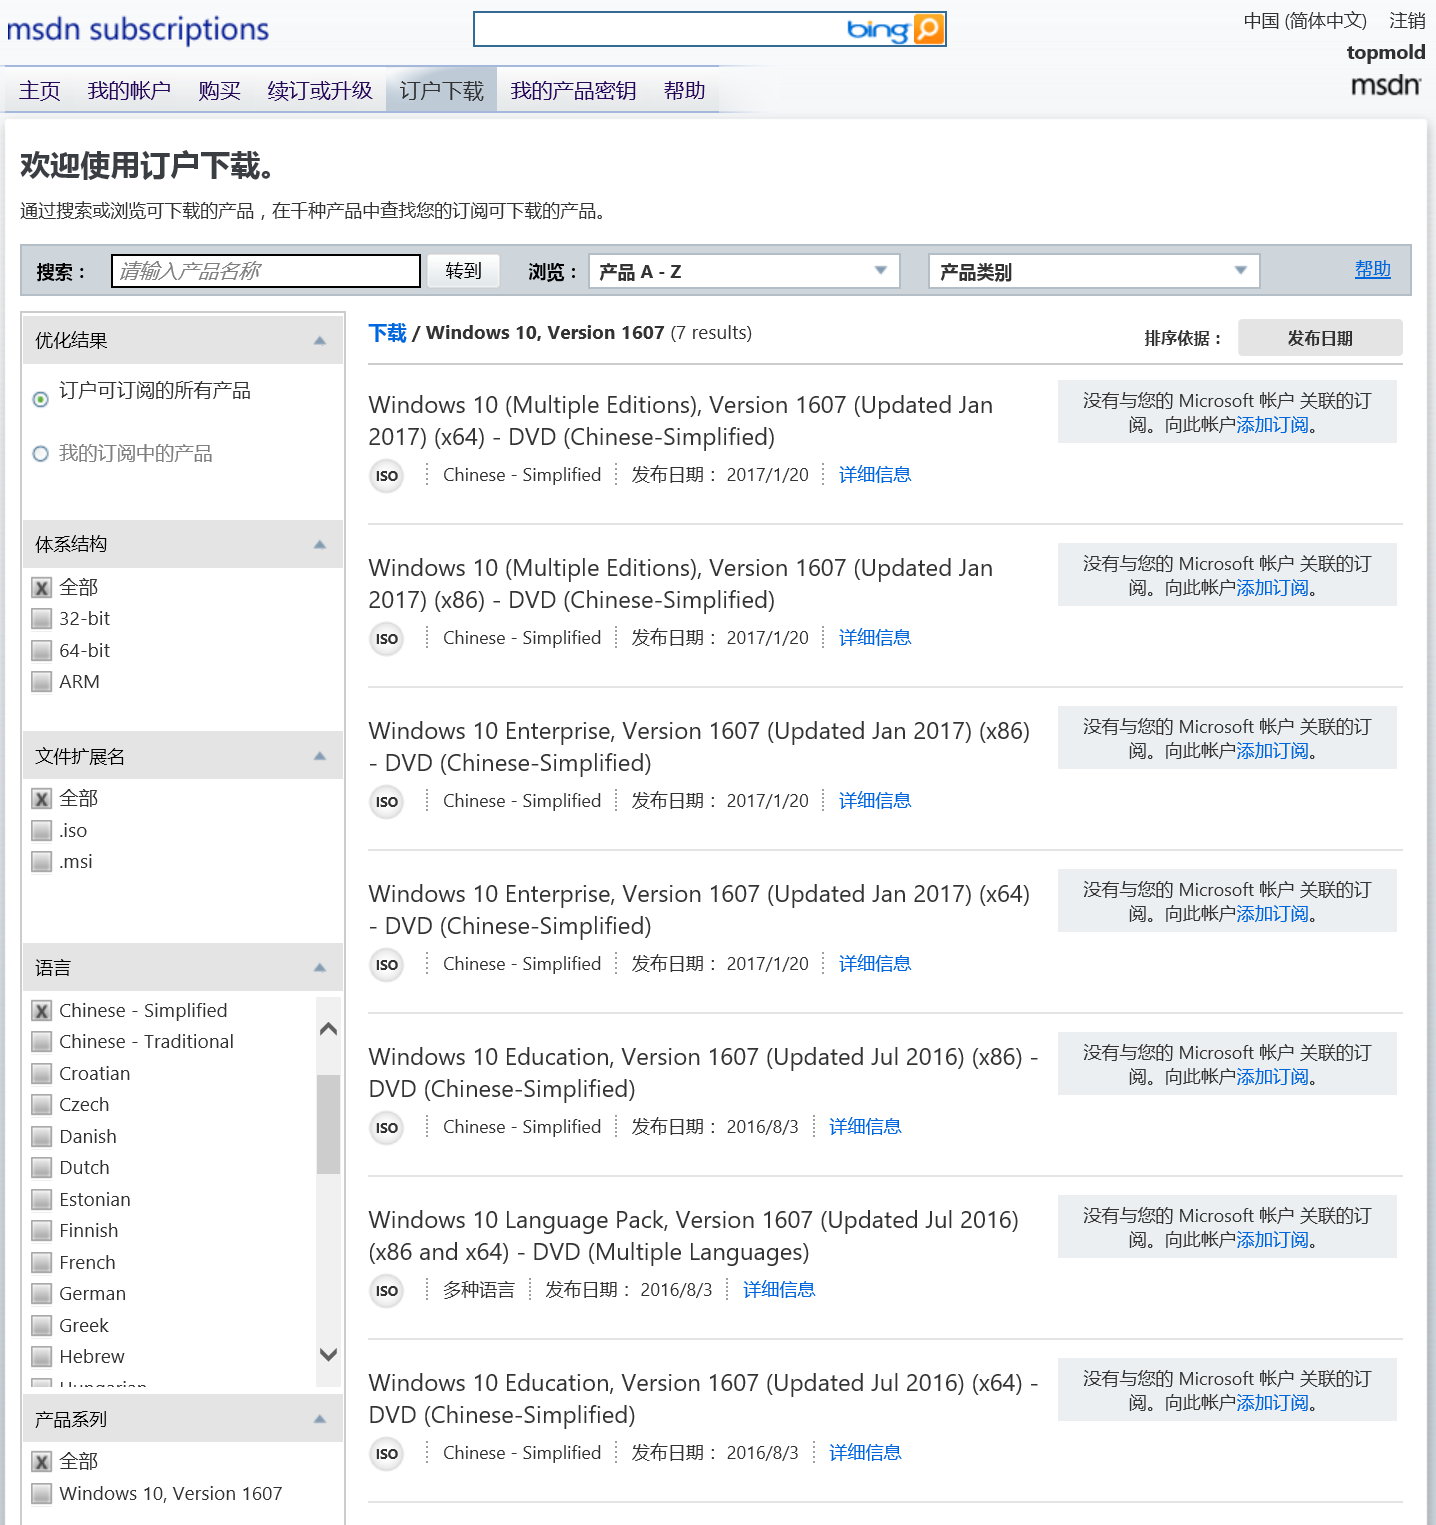The image size is (1436, 1525).
Task: Click the msdn logo under topmold
Action: point(1386,85)
